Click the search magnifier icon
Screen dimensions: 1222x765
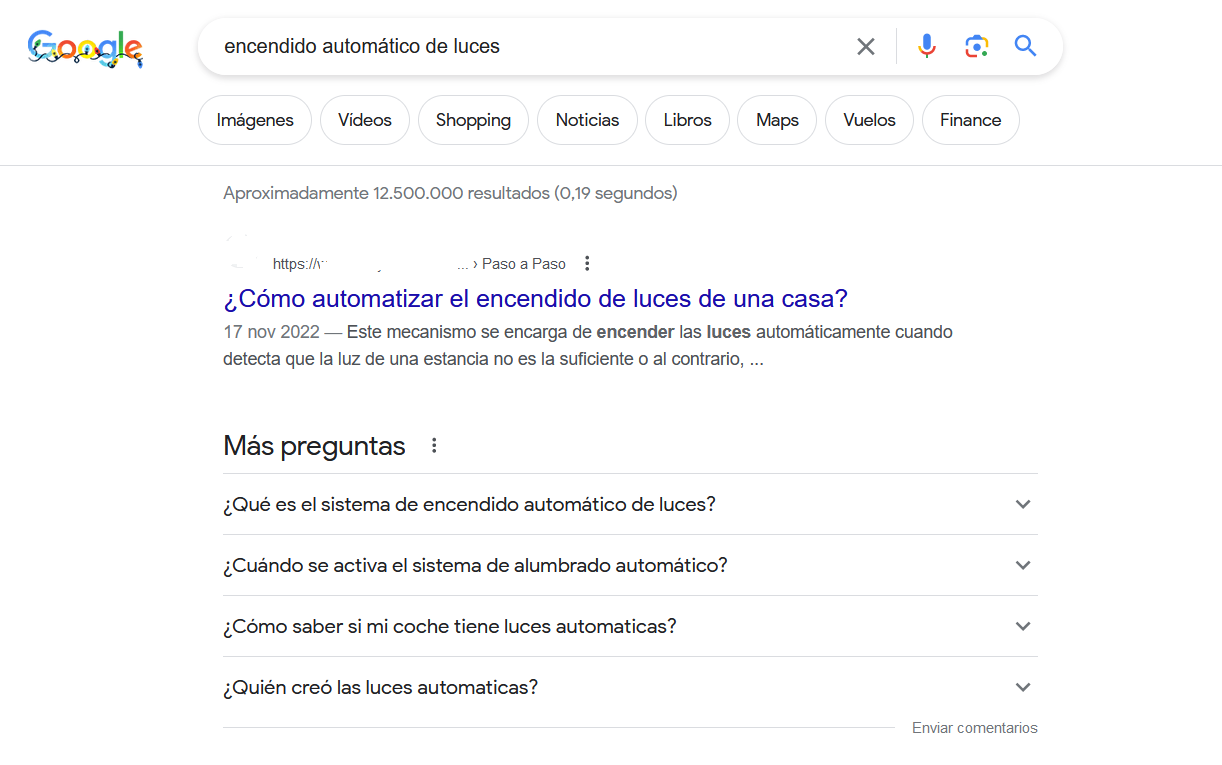(x=1025, y=46)
